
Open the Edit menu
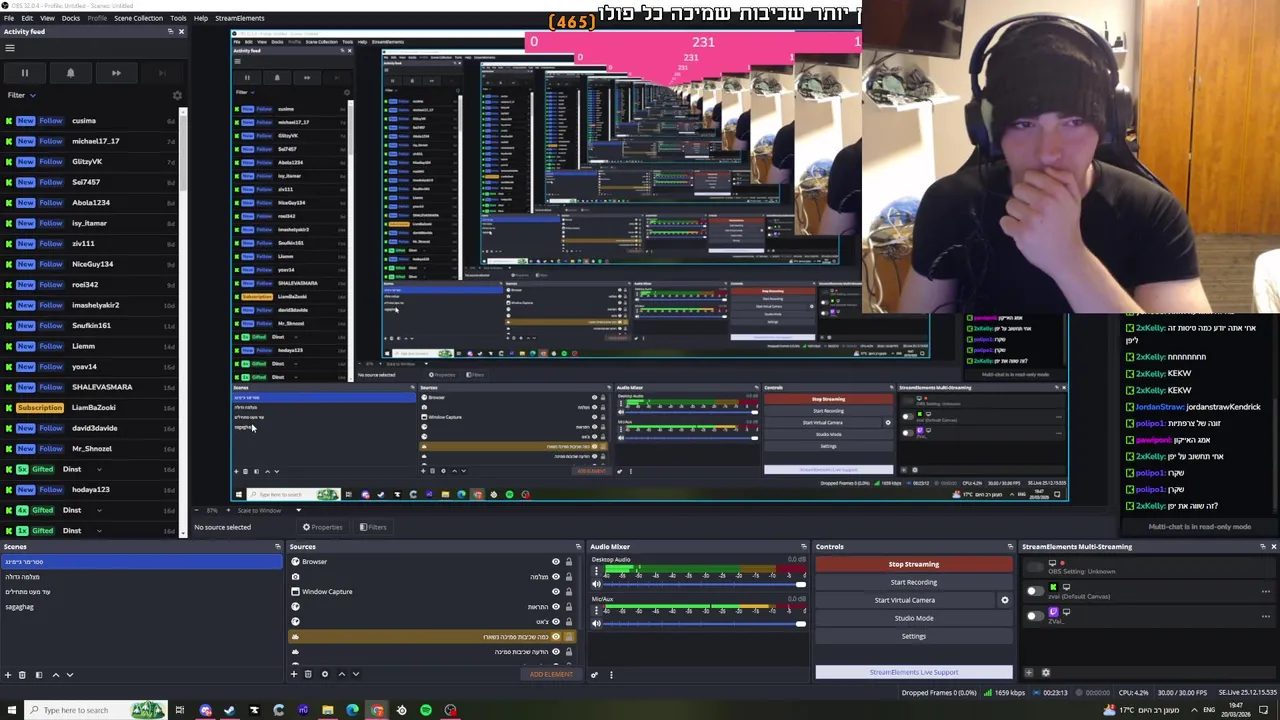pos(27,18)
